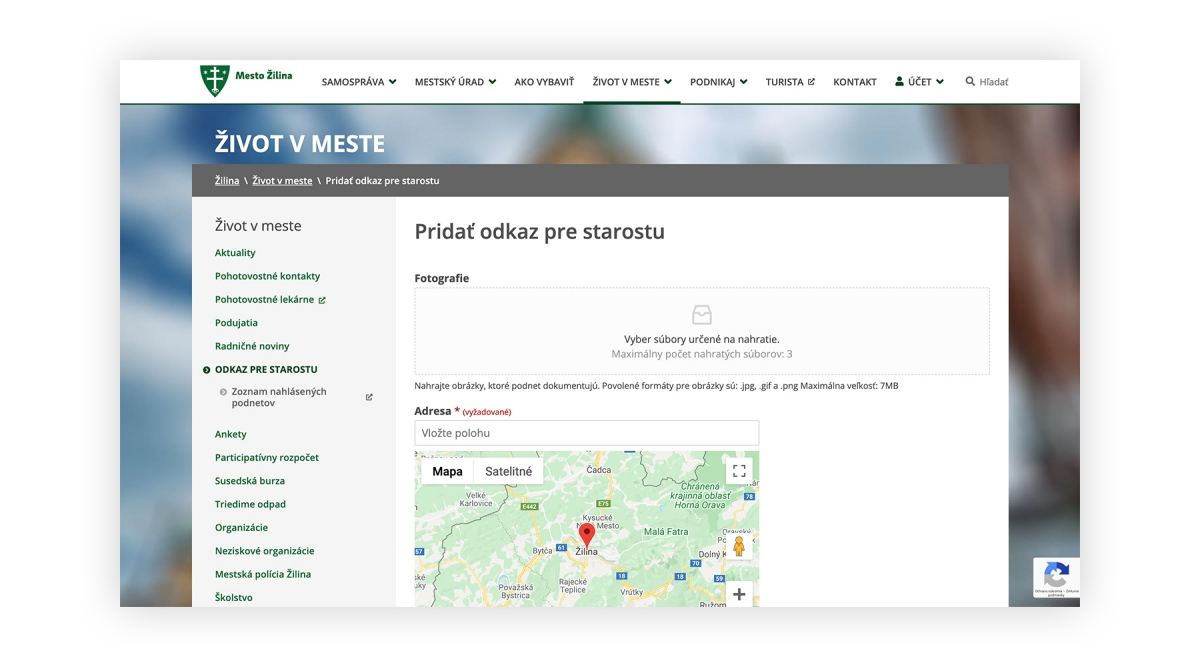
Task: Click the Street View pegman icon
Action: [x=739, y=546]
